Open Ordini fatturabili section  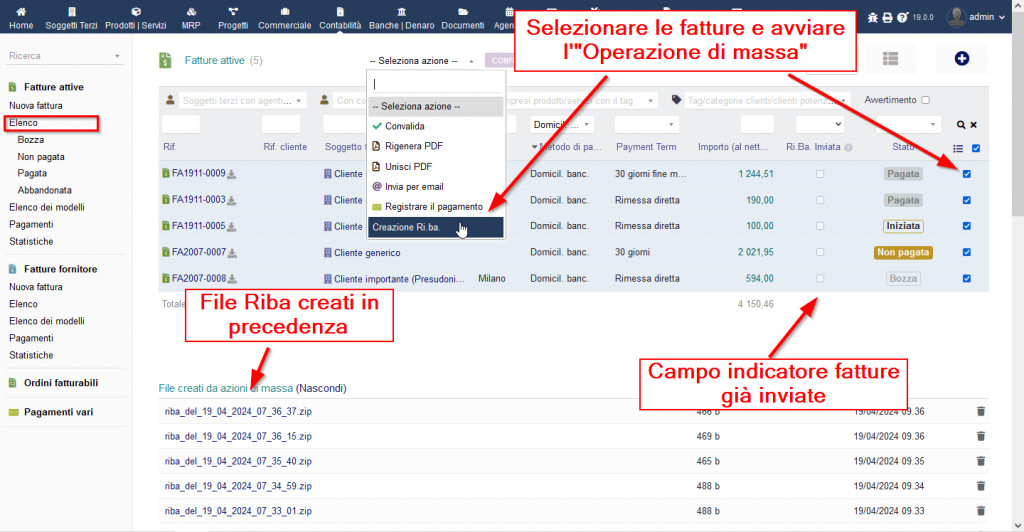[x=61, y=383]
